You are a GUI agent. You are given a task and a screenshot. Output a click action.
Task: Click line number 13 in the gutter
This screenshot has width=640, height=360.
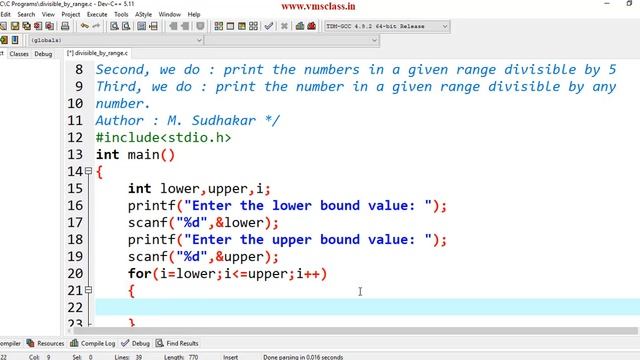(75, 155)
